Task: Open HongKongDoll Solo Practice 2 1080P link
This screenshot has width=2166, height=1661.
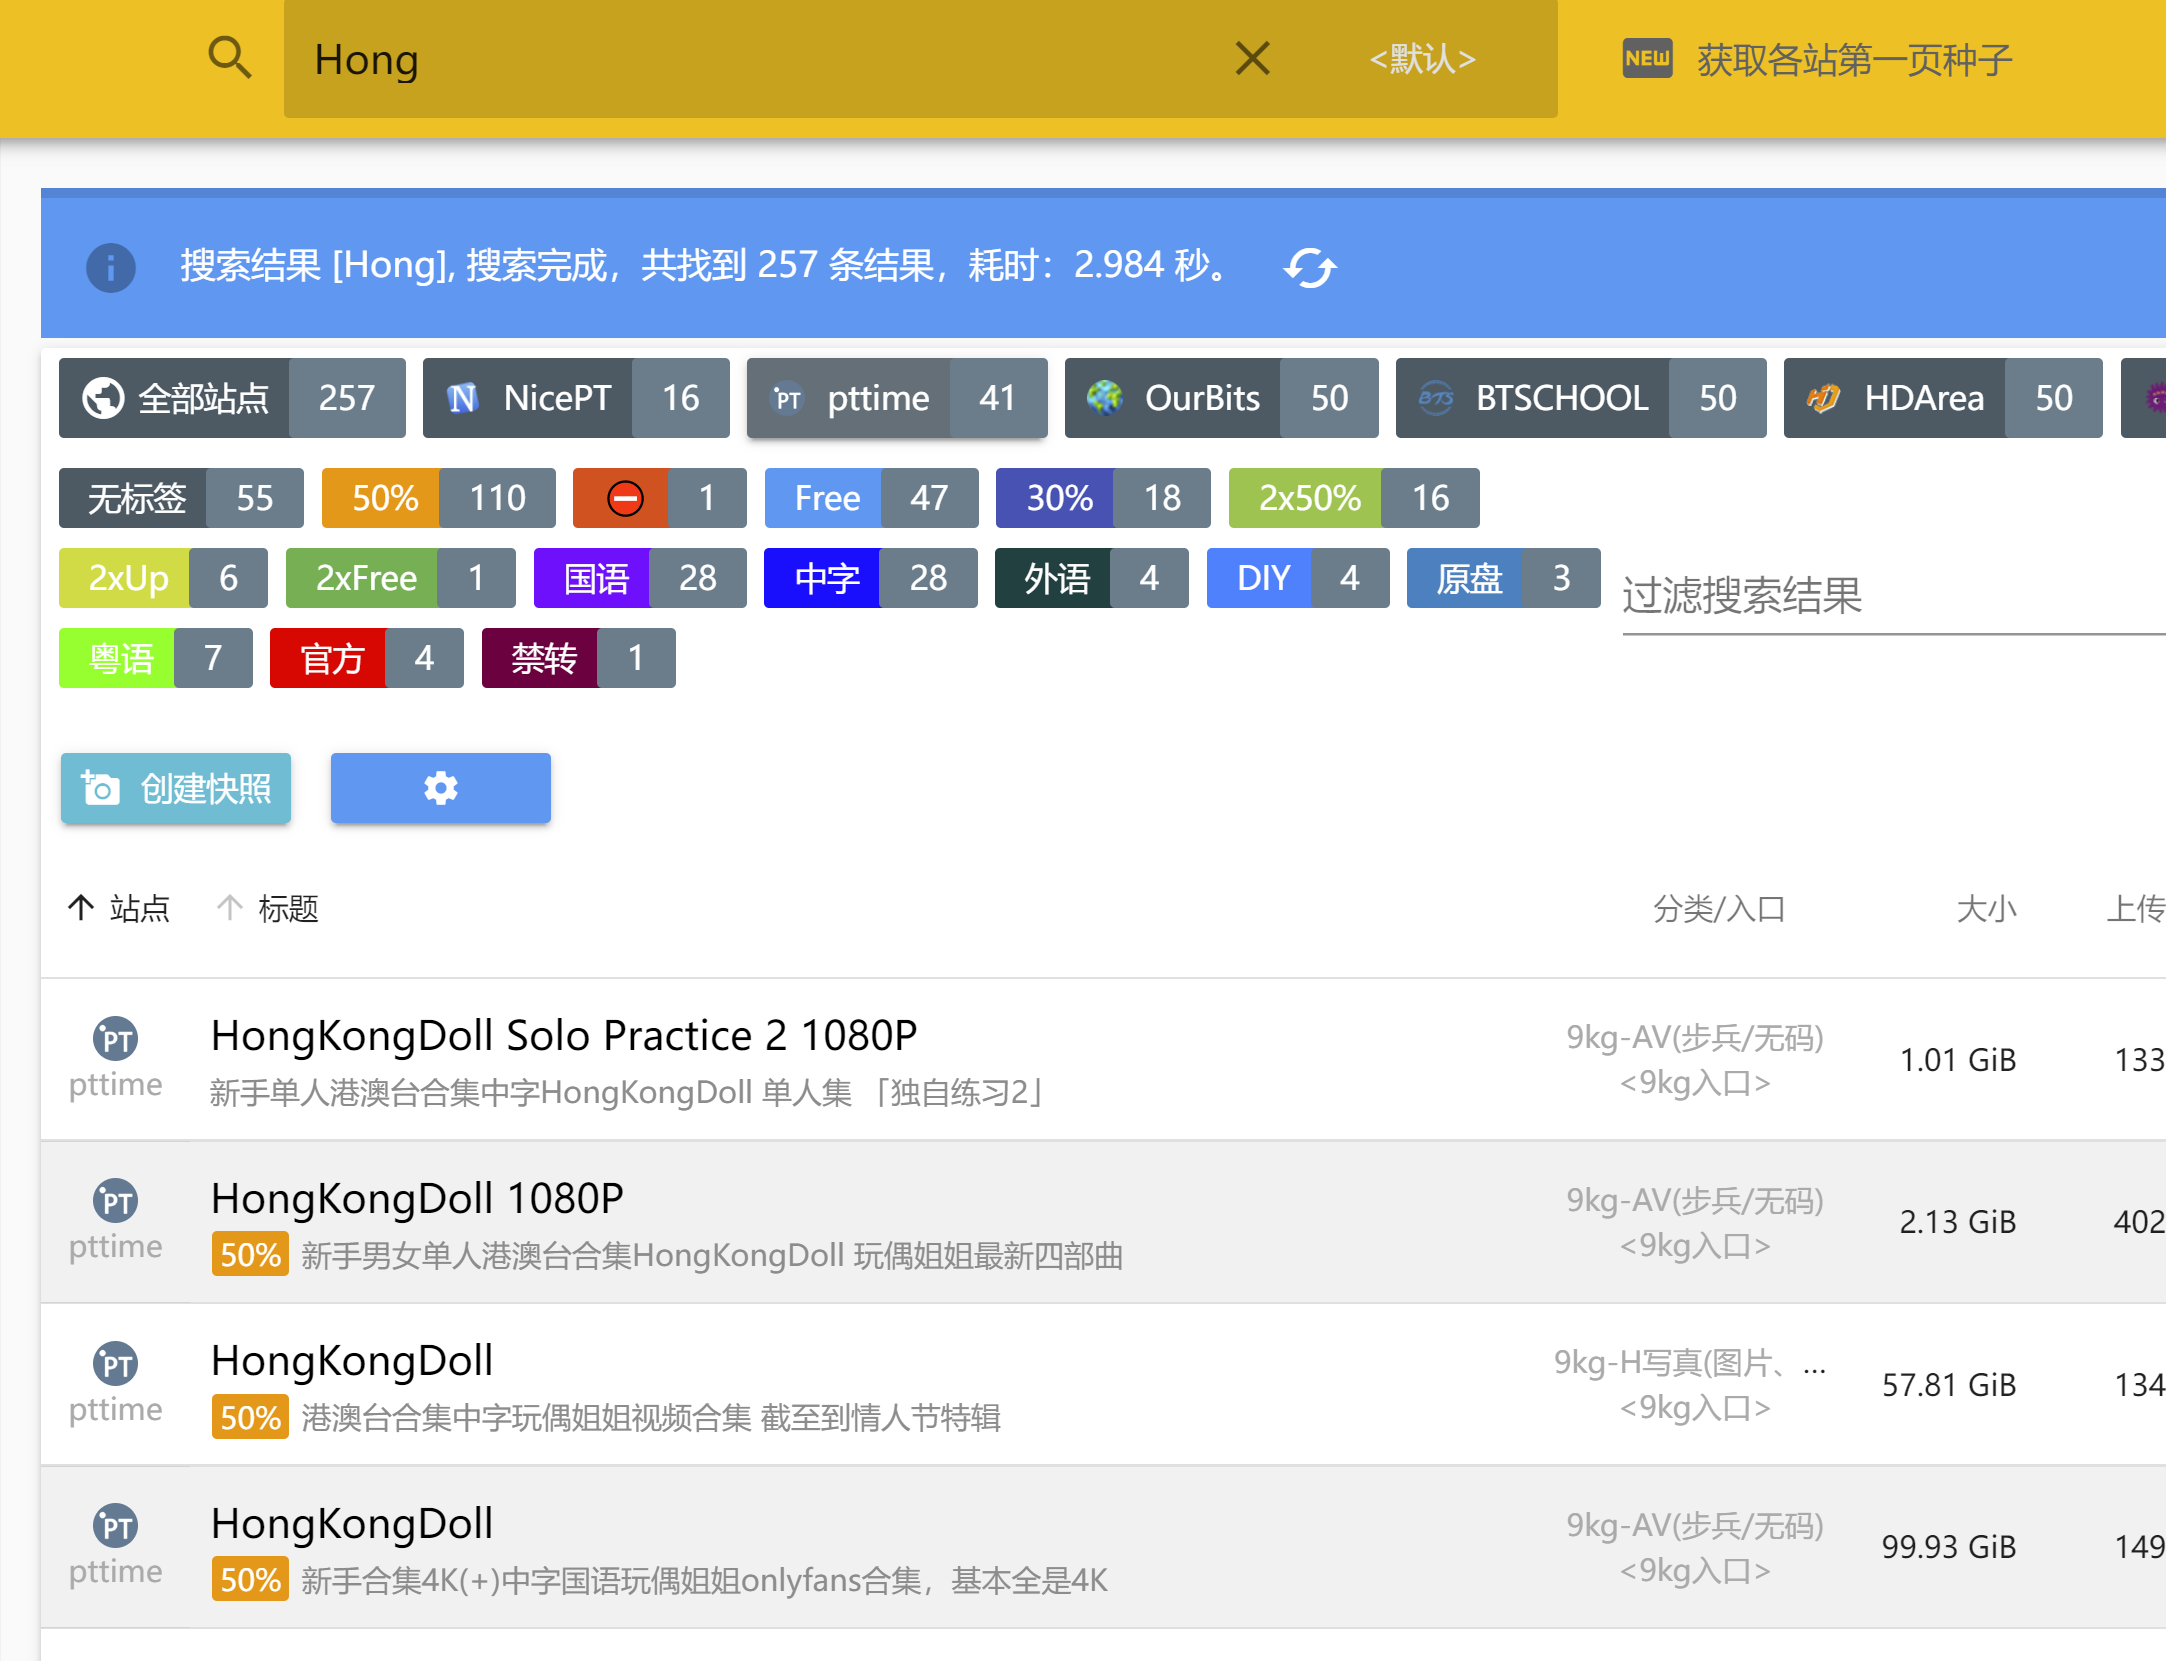Action: coord(563,1035)
